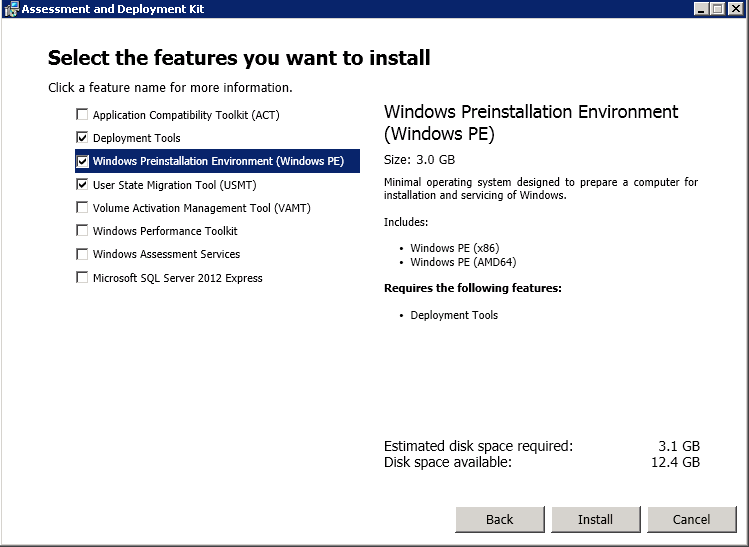Screen dimensions: 749x547
Task: Click the Assessment and Deployment Kit title icon
Action: pyautogui.click(x=11, y=9)
